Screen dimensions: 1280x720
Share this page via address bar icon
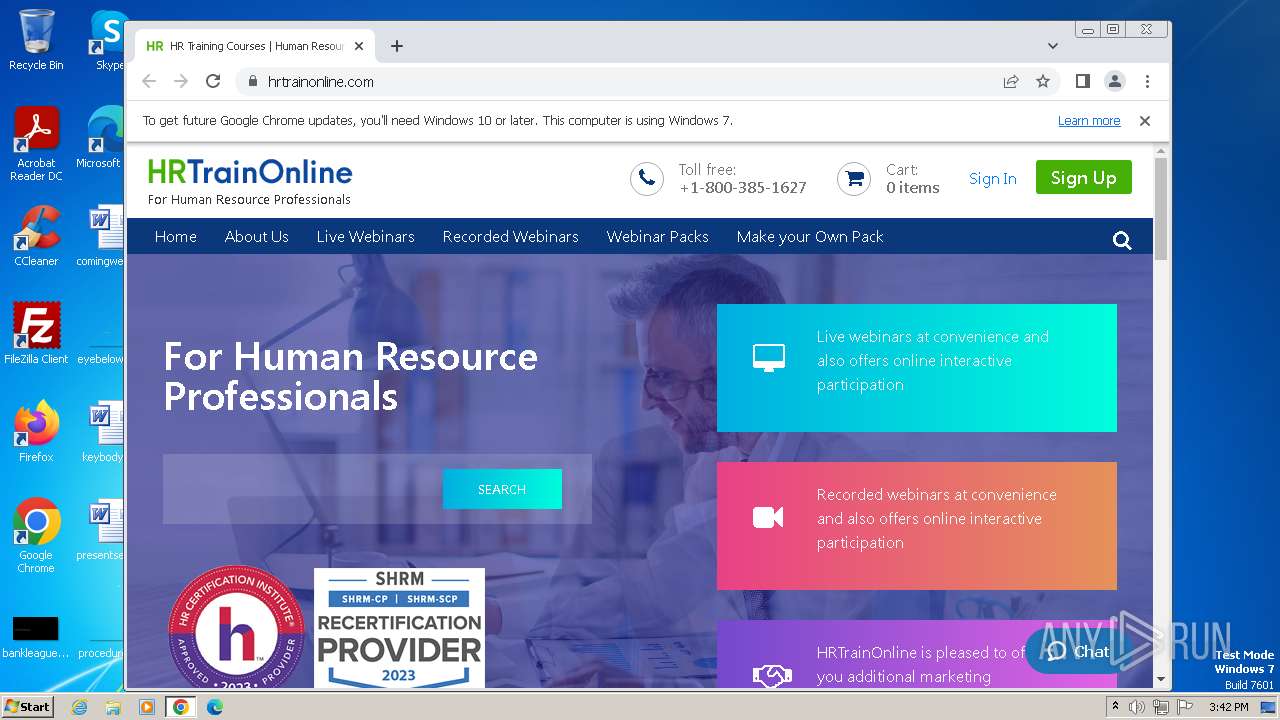click(x=1011, y=82)
